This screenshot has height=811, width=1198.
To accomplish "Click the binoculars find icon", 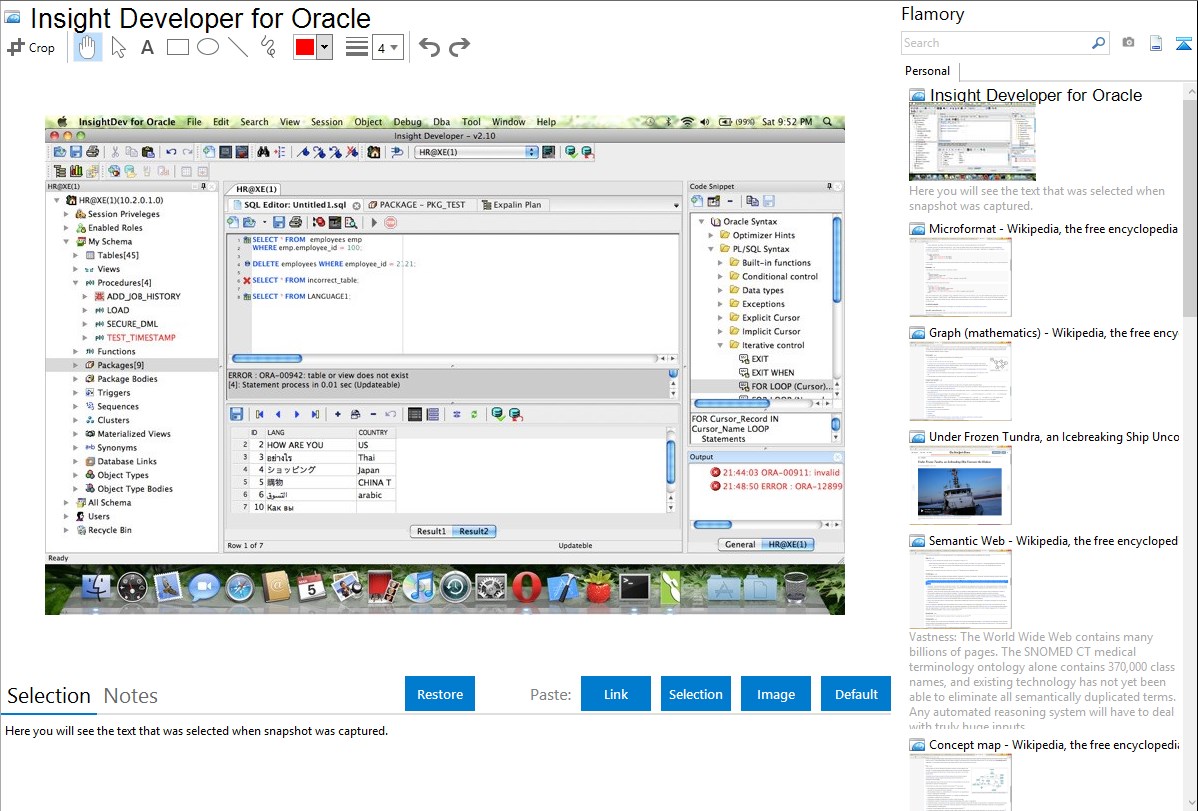I will (x=263, y=152).
